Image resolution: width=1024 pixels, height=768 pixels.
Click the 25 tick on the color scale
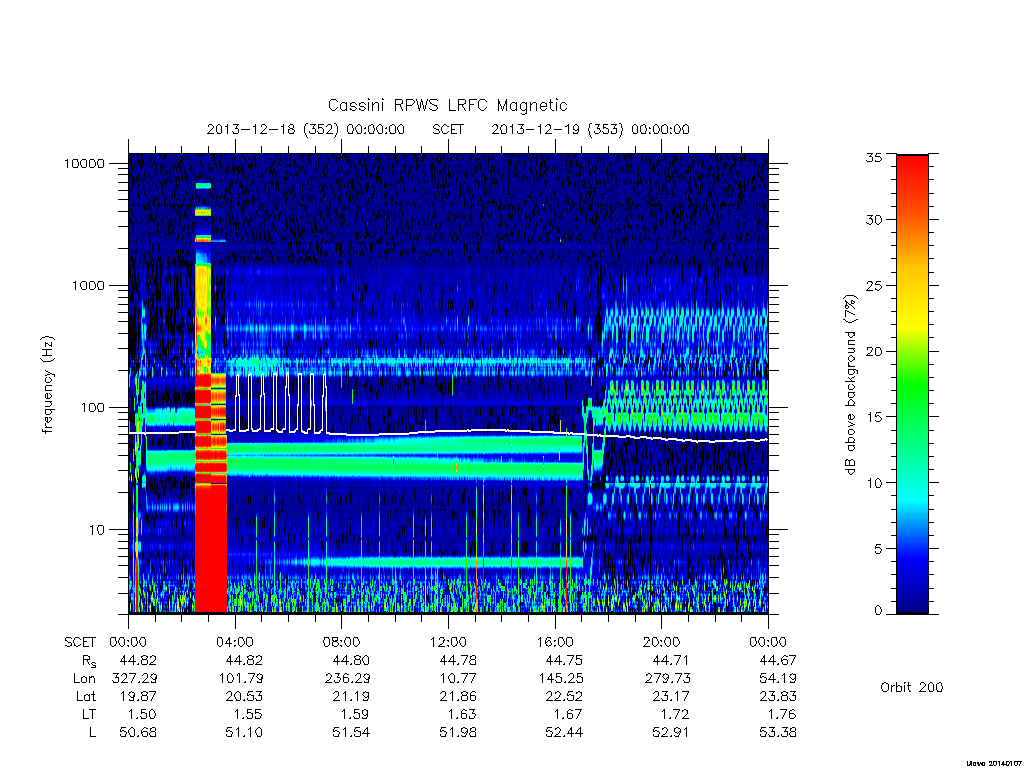coord(874,286)
